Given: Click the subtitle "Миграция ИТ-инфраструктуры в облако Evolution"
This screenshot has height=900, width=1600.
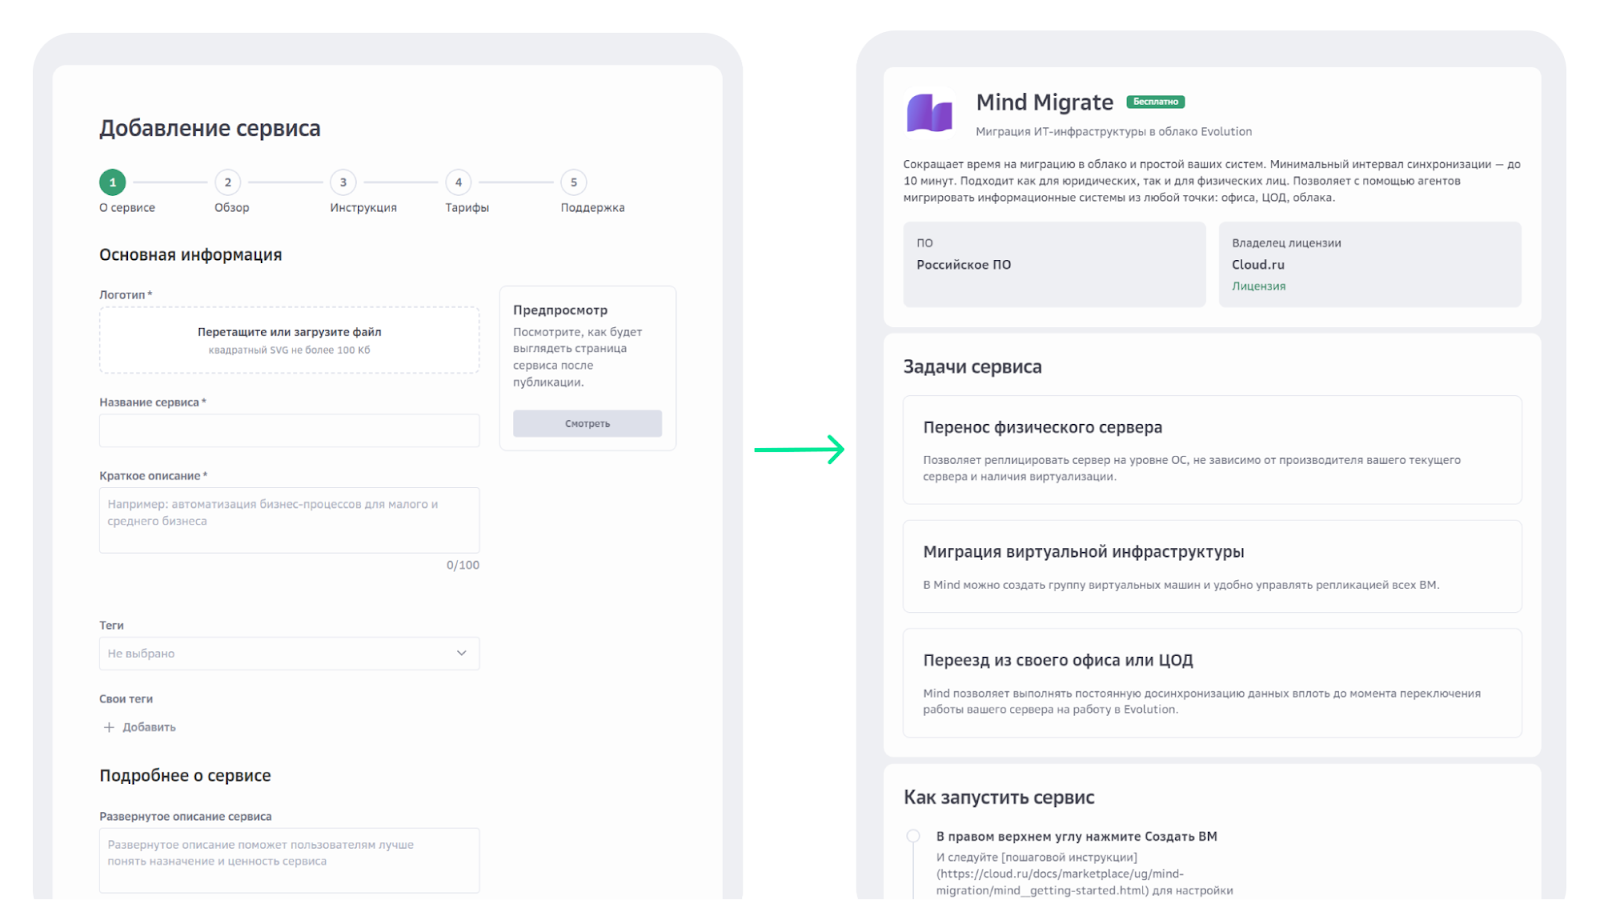Looking at the screenshot, I should [x=1114, y=132].
